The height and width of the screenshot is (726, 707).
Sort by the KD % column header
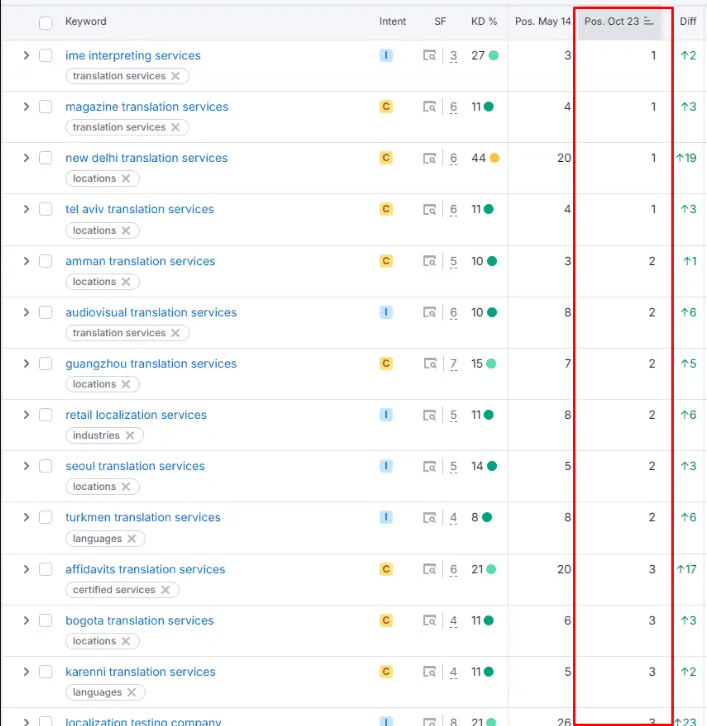tap(484, 21)
